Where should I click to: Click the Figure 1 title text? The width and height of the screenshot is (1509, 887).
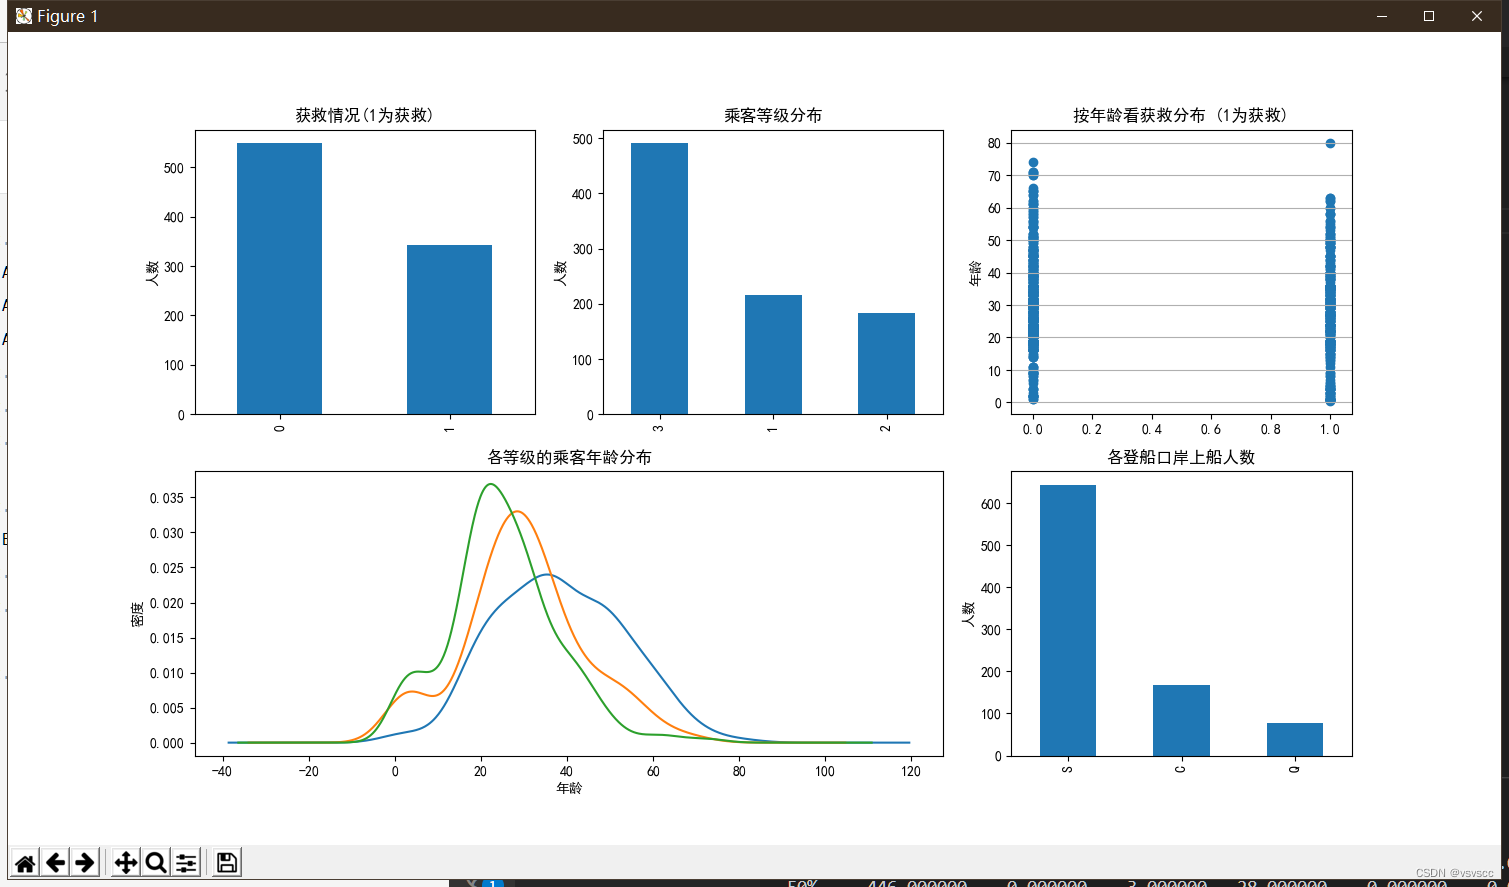(x=68, y=16)
